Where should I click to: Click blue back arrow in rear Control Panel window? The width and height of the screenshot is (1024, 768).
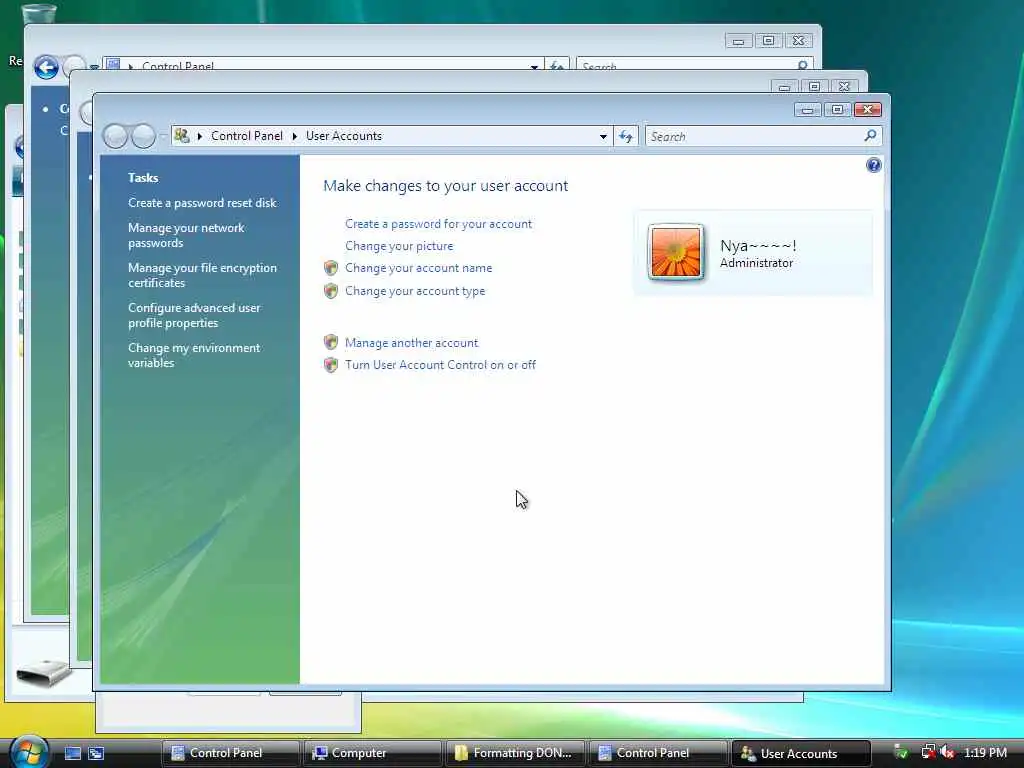pos(46,67)
